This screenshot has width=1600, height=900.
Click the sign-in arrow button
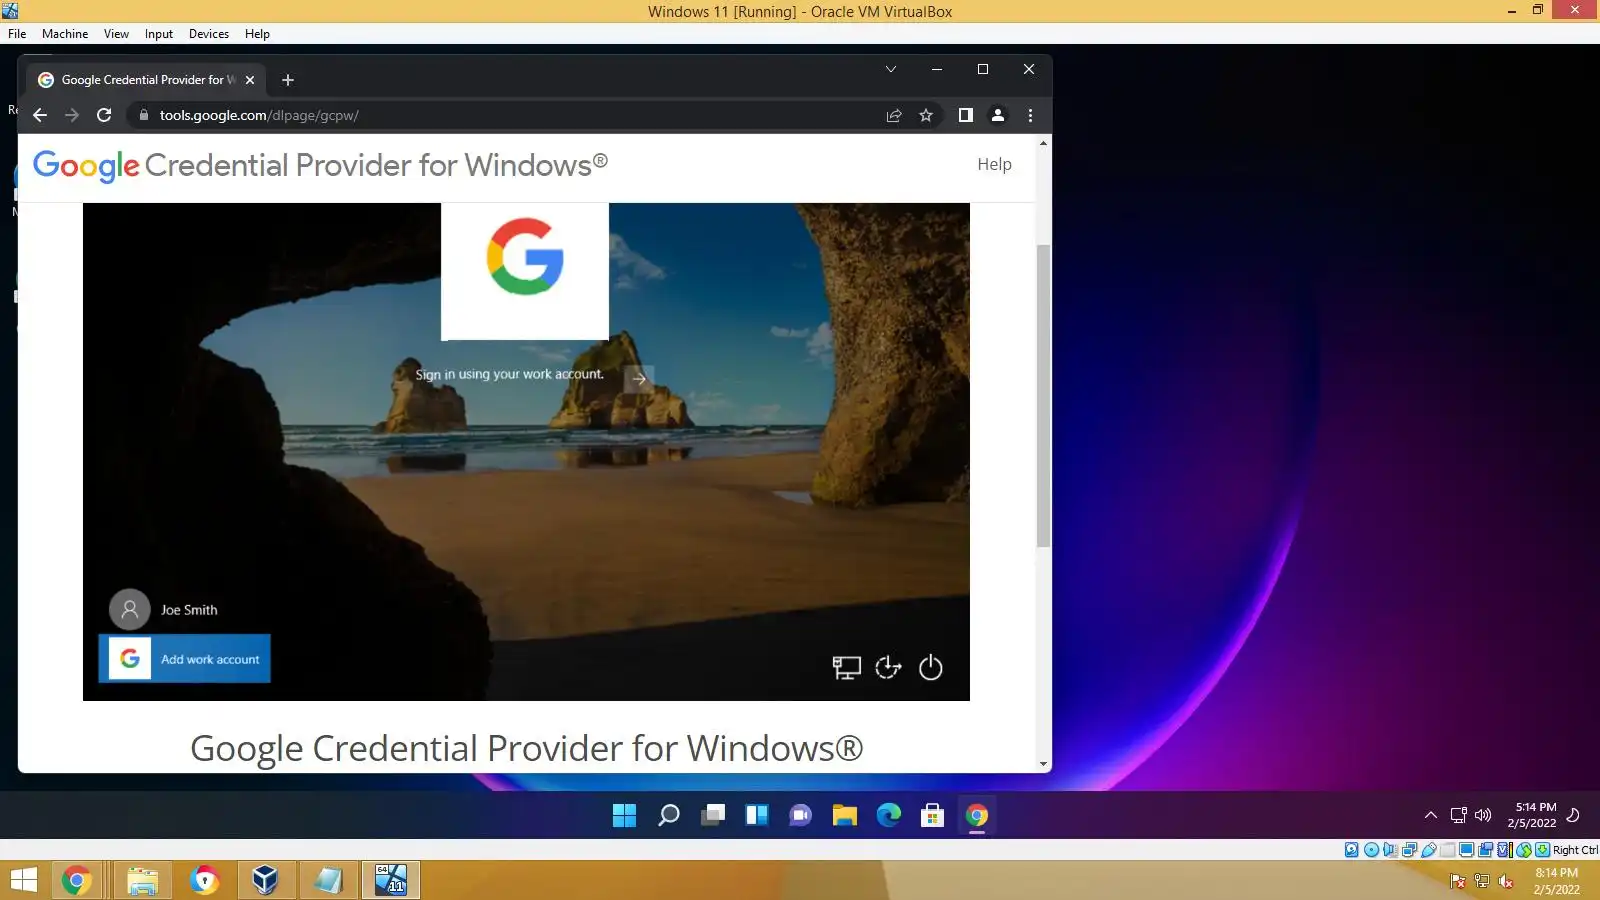pos(639,378)
